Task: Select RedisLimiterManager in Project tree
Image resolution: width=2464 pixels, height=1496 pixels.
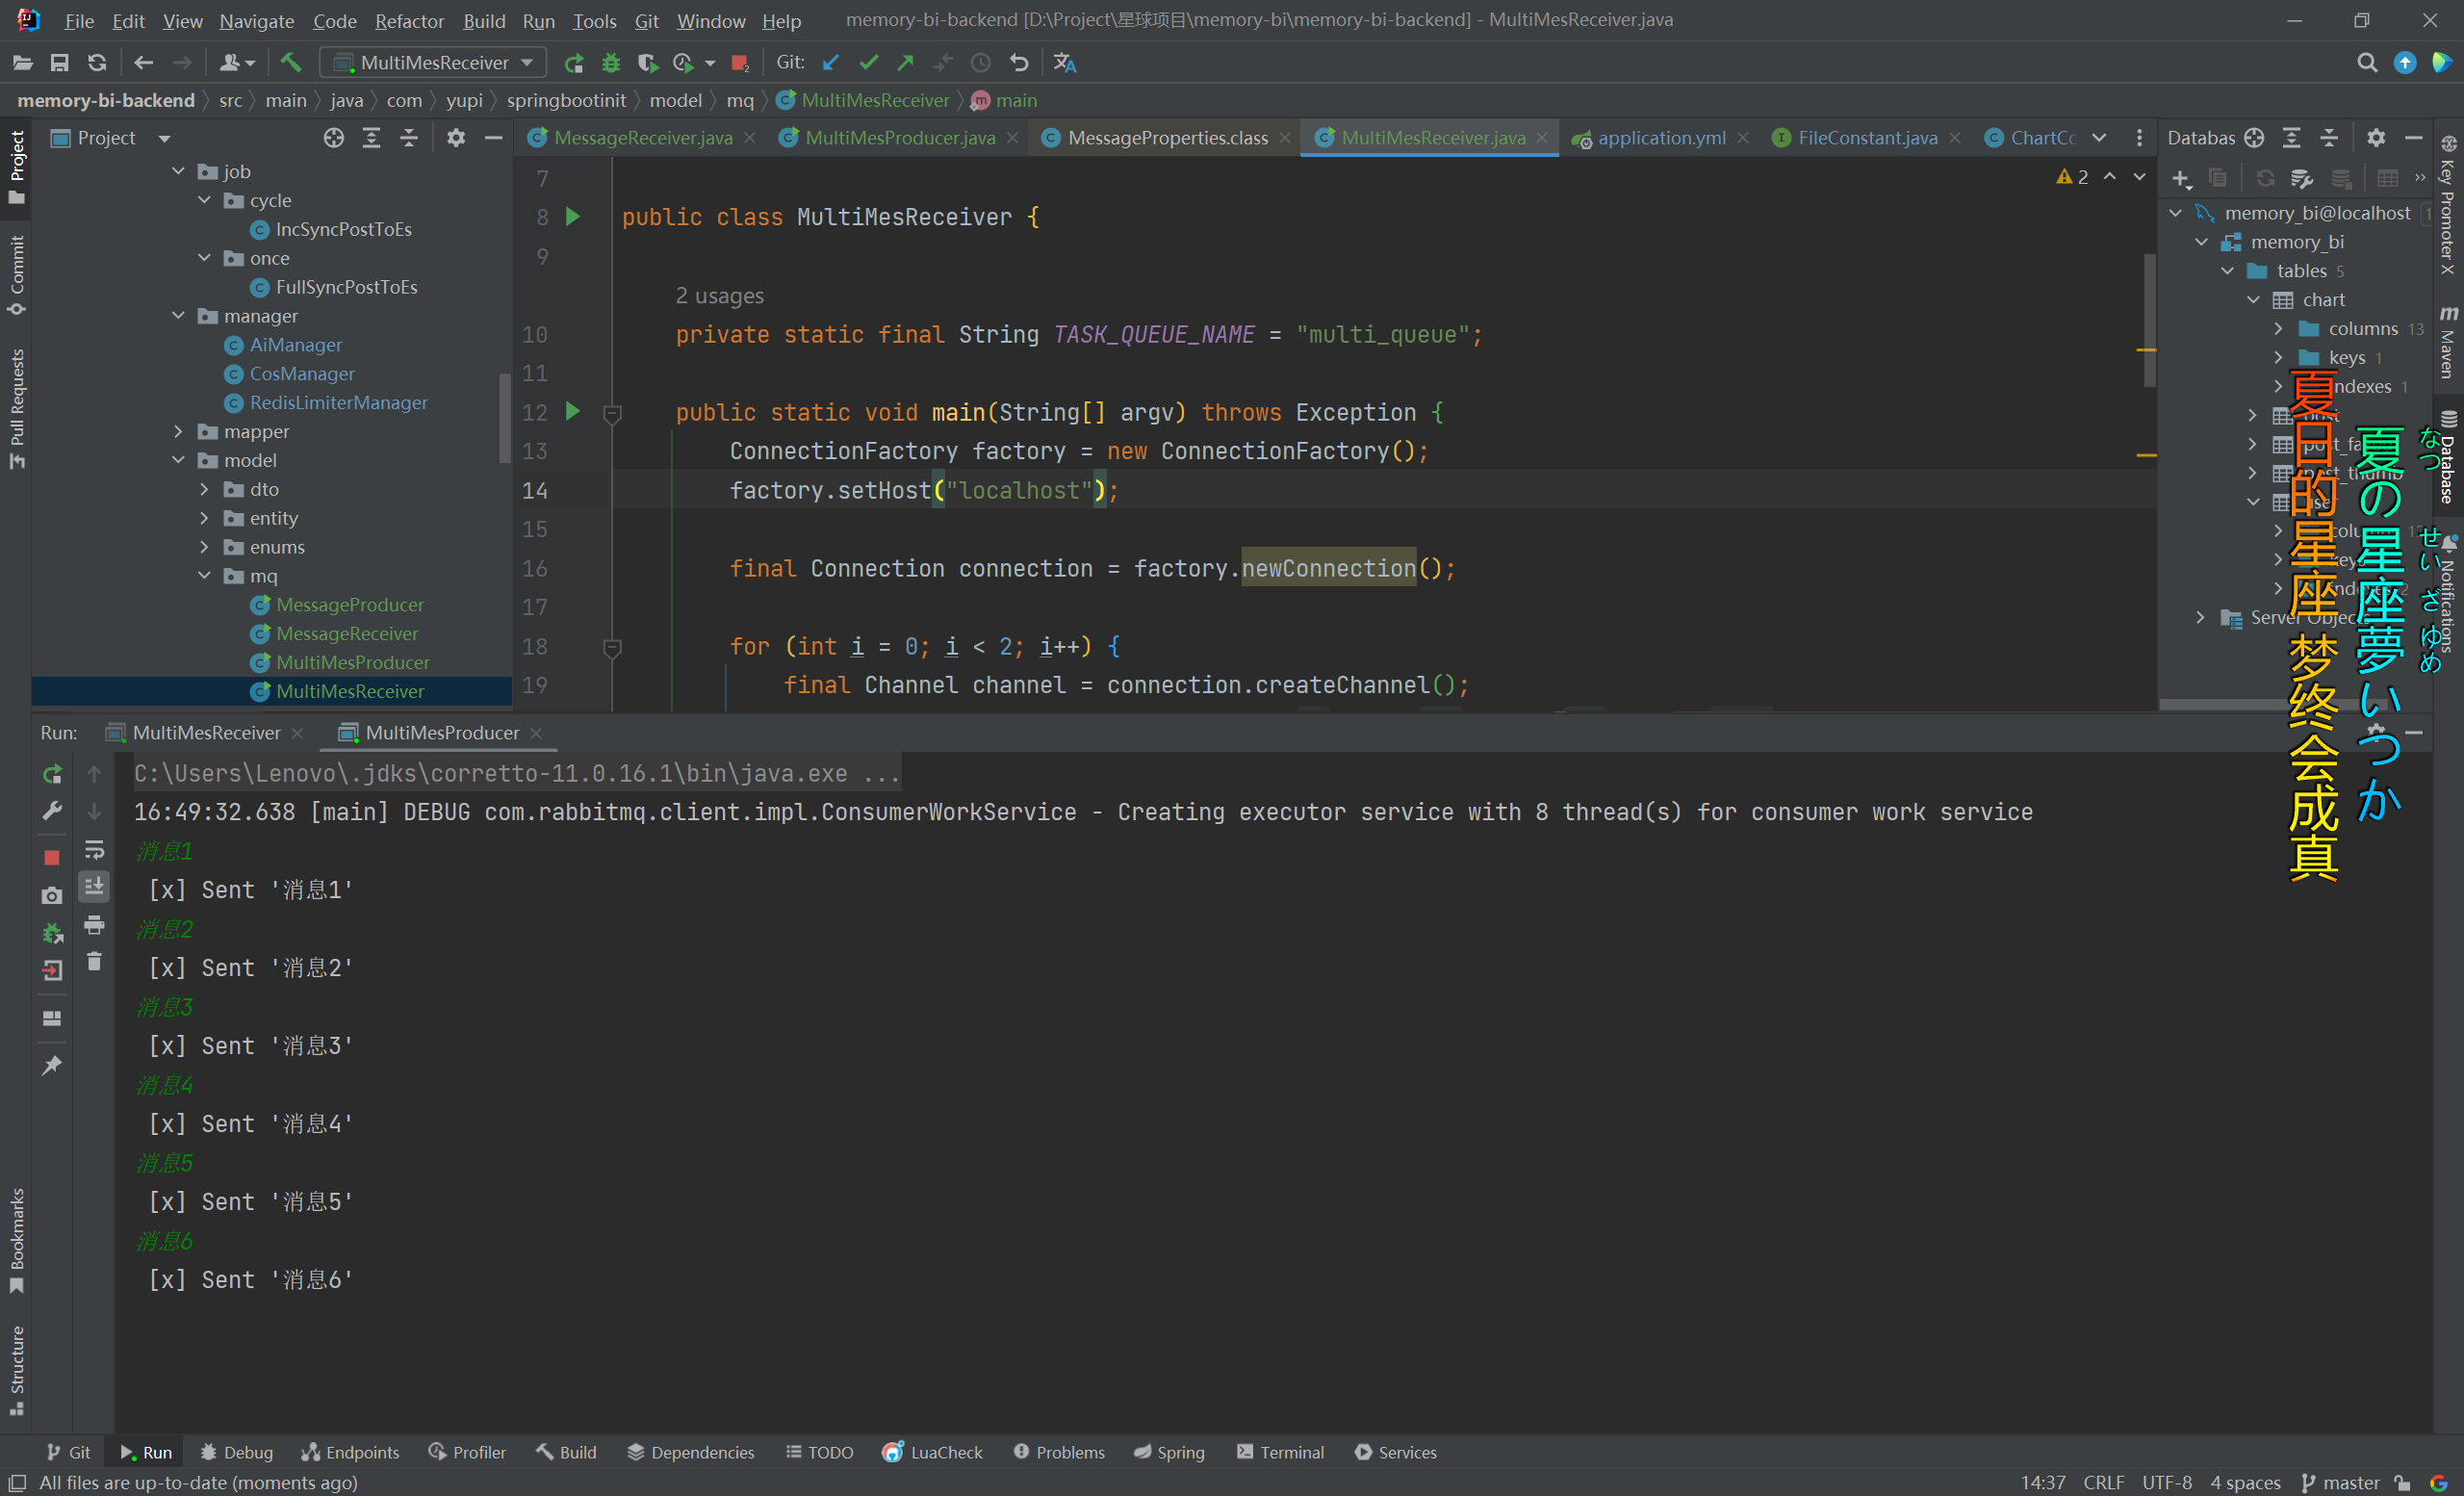Action: 338,403
